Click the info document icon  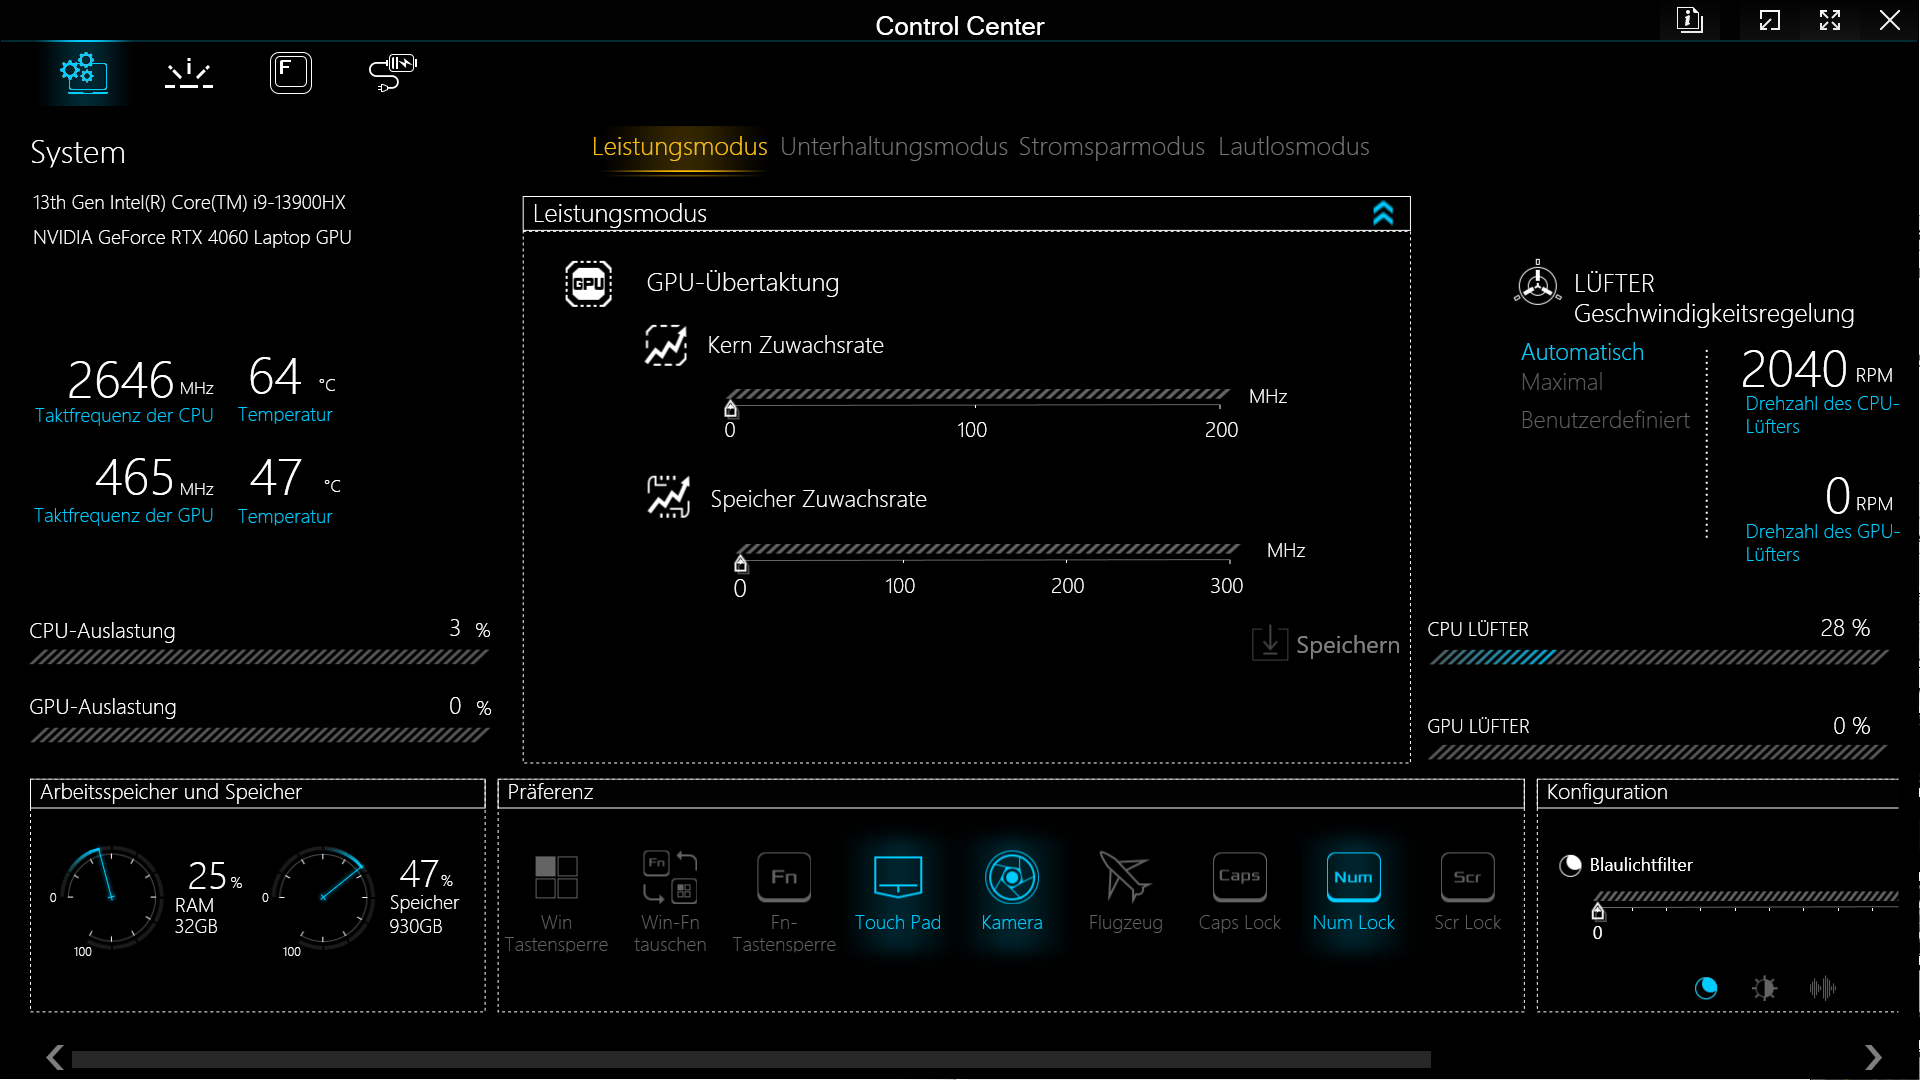1689,20
